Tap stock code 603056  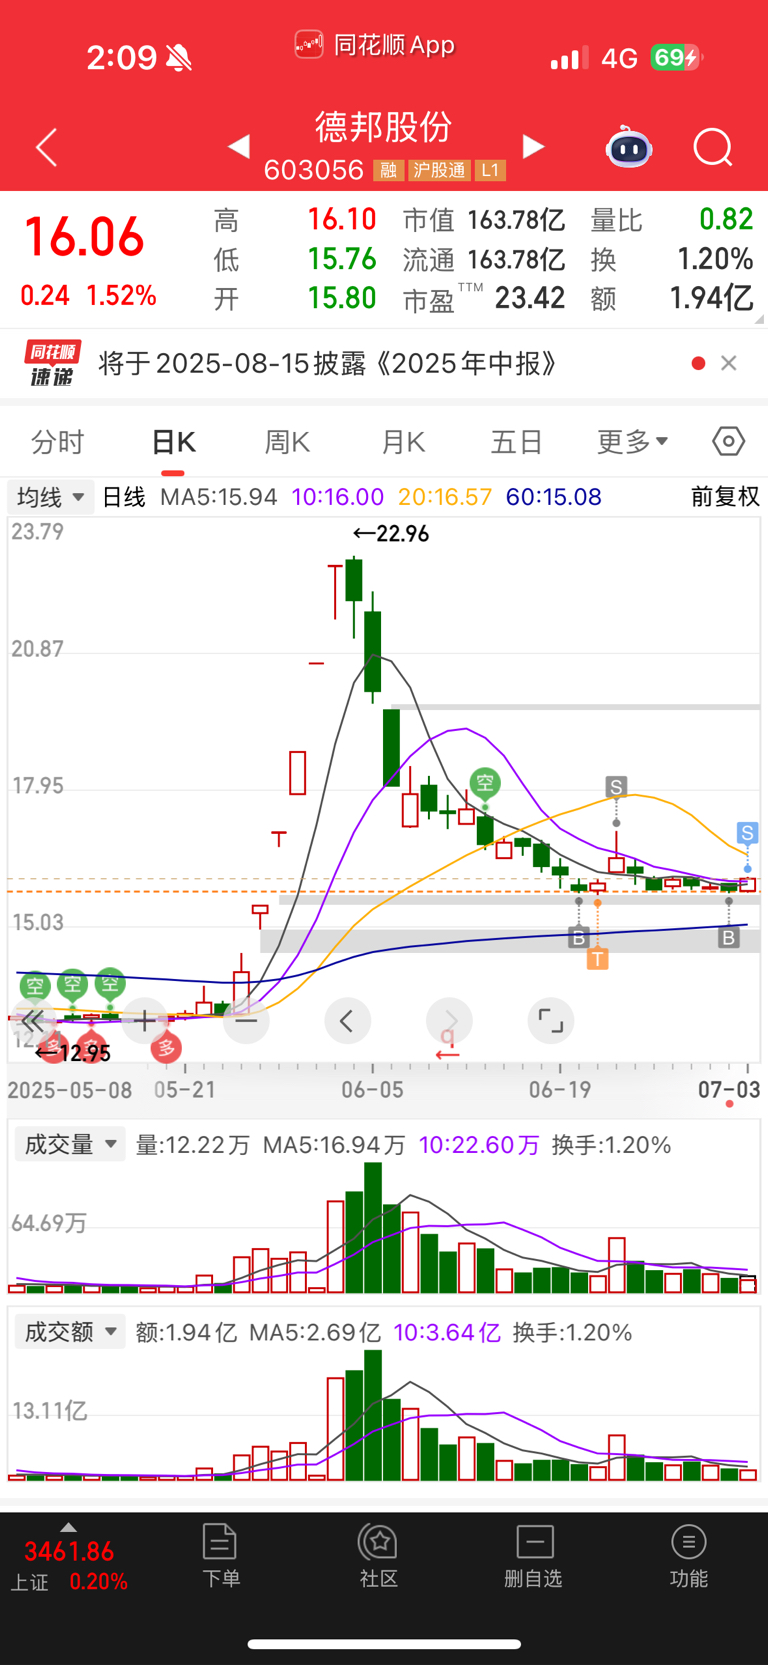coord(314,170)
